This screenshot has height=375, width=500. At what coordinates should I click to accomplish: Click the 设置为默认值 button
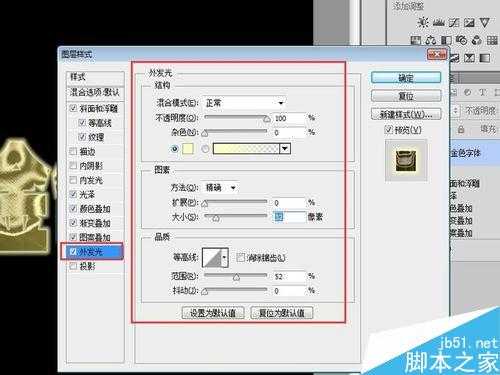213,313
